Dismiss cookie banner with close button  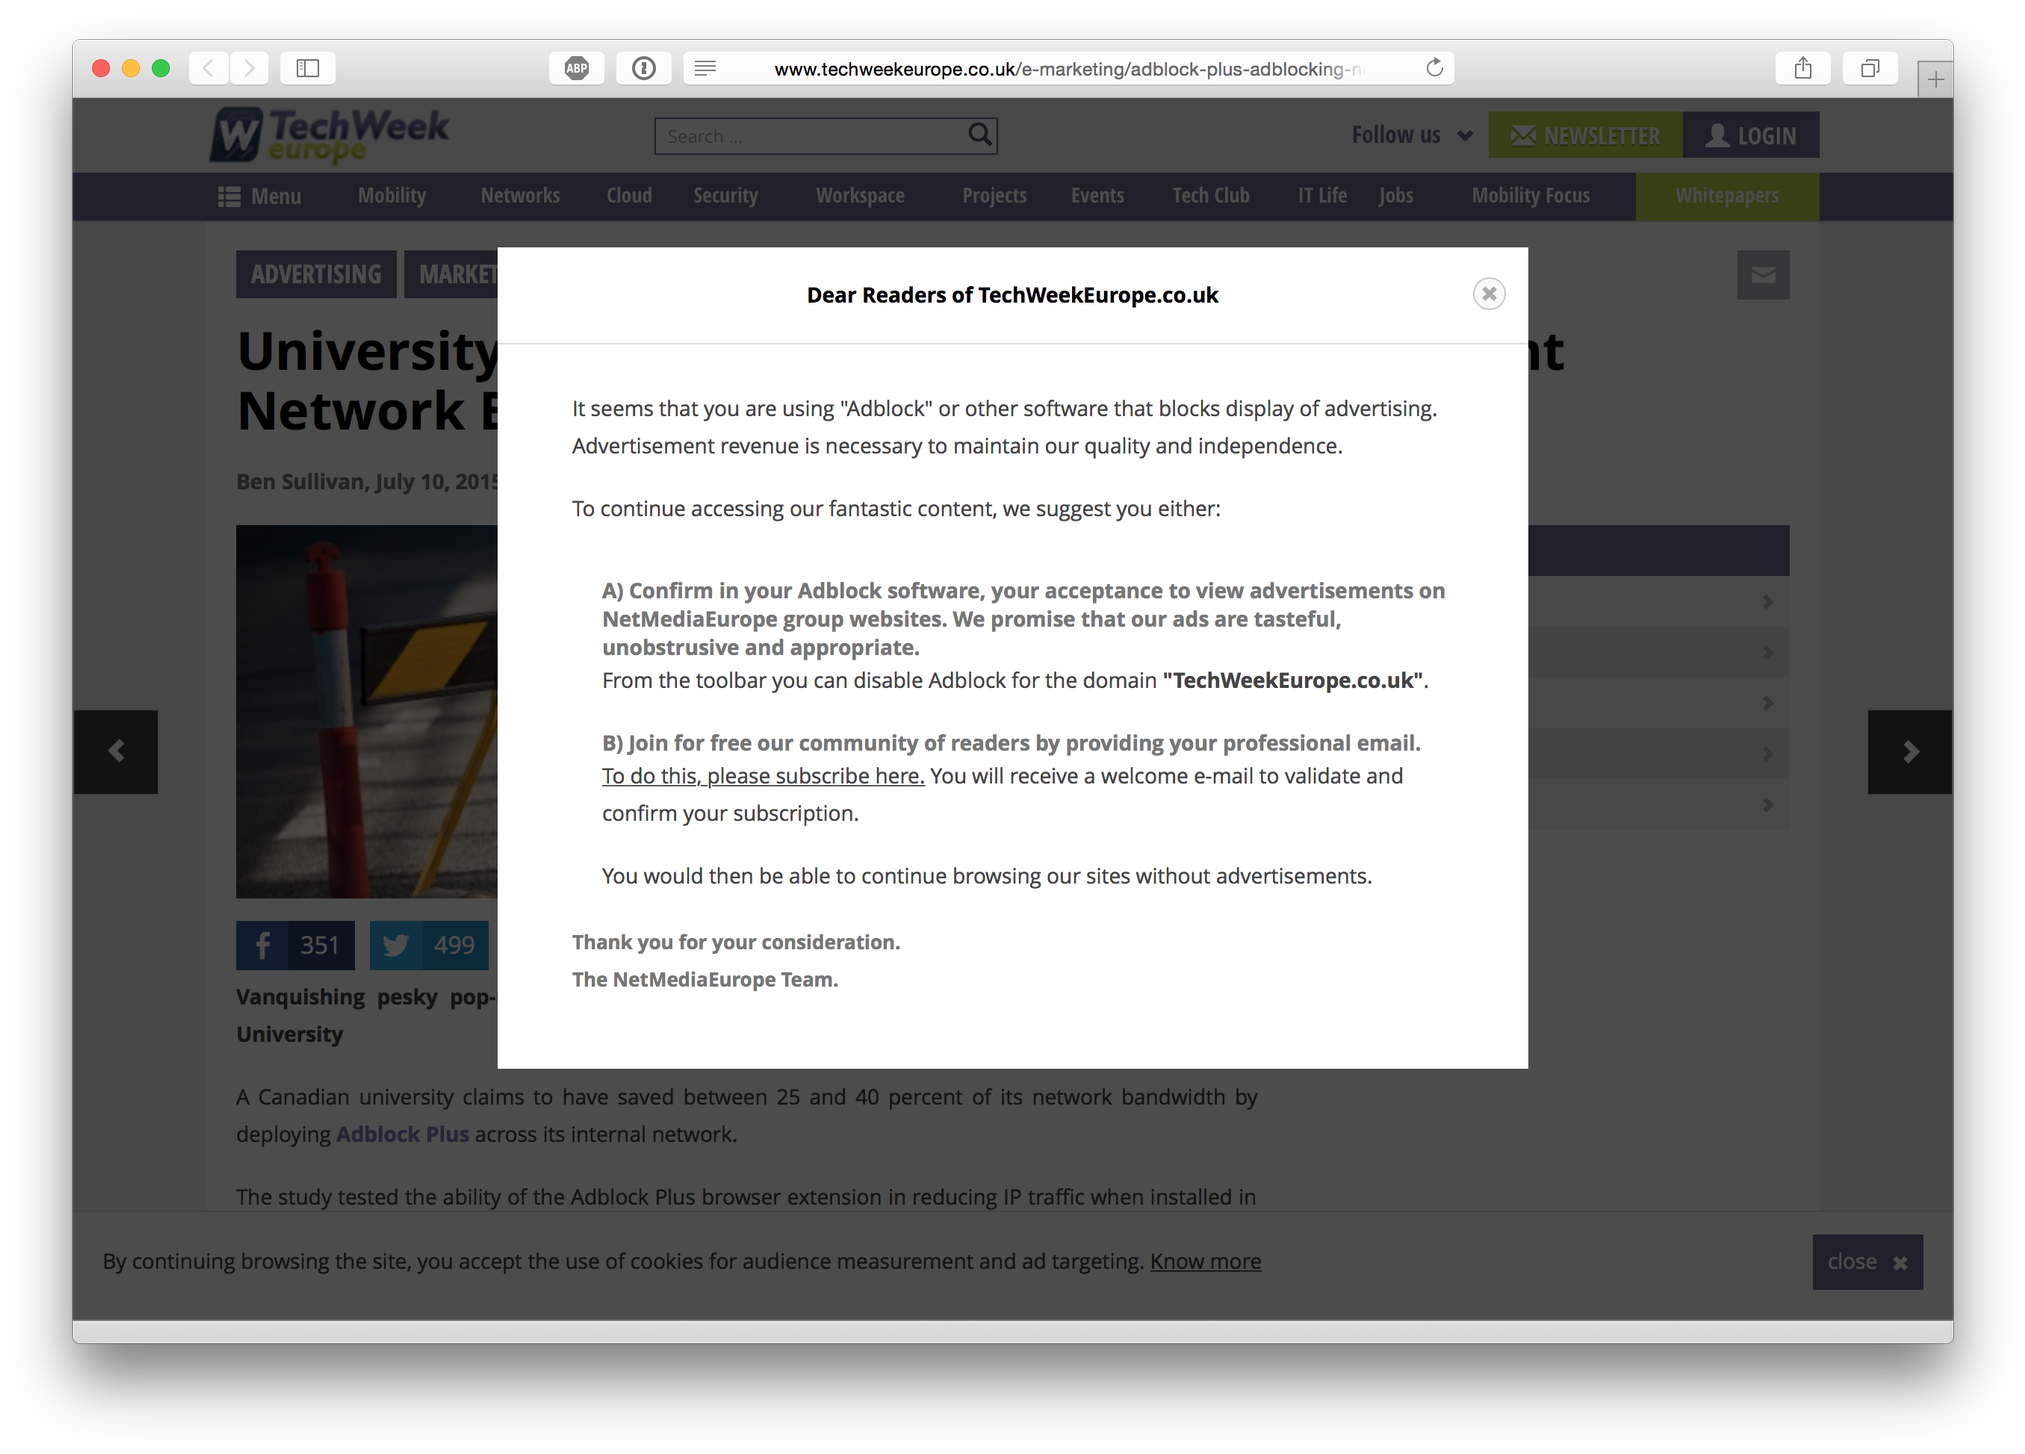pos(1866,1262)
